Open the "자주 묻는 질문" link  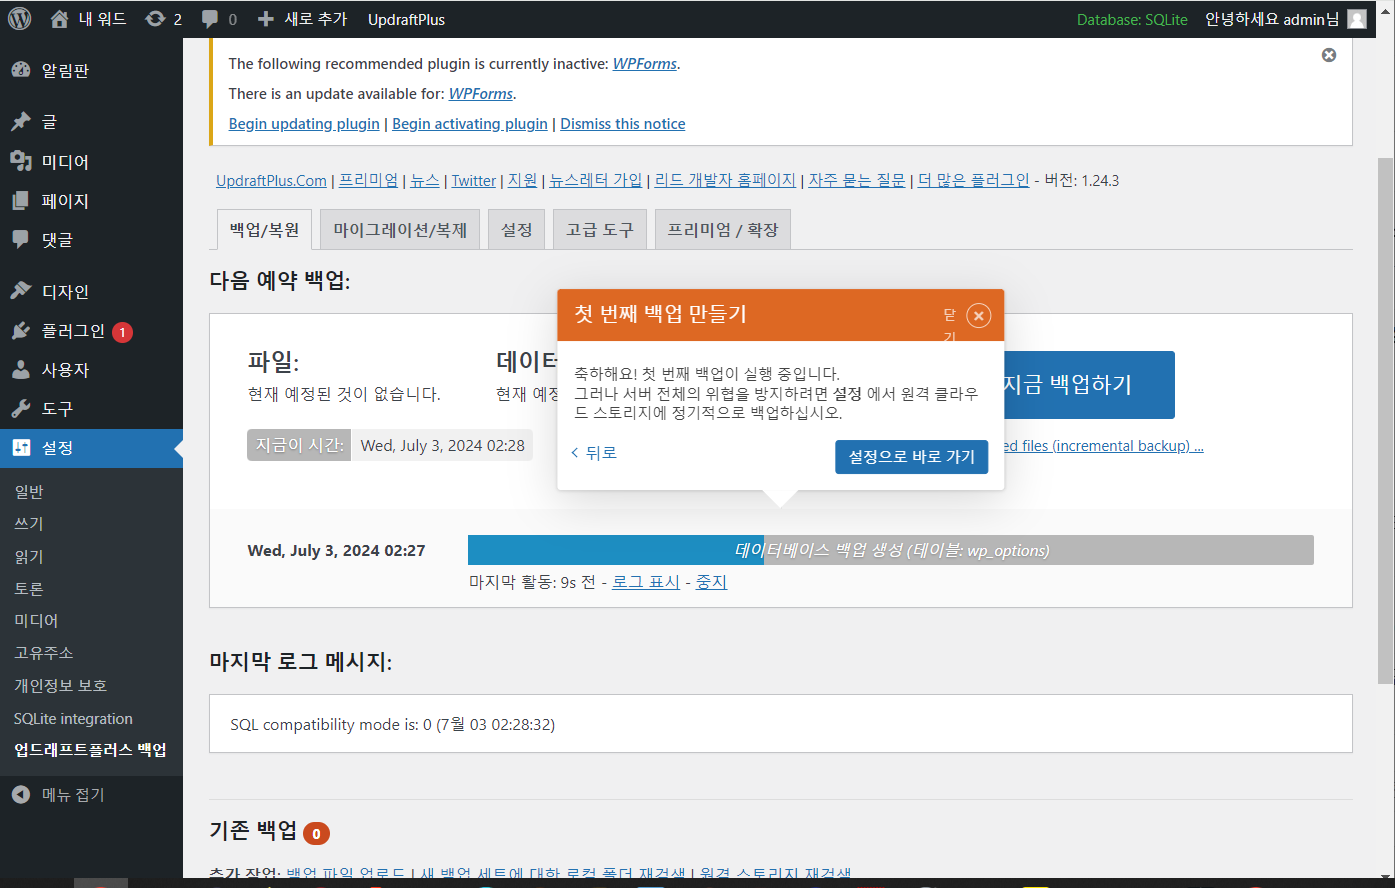point(857,180)
